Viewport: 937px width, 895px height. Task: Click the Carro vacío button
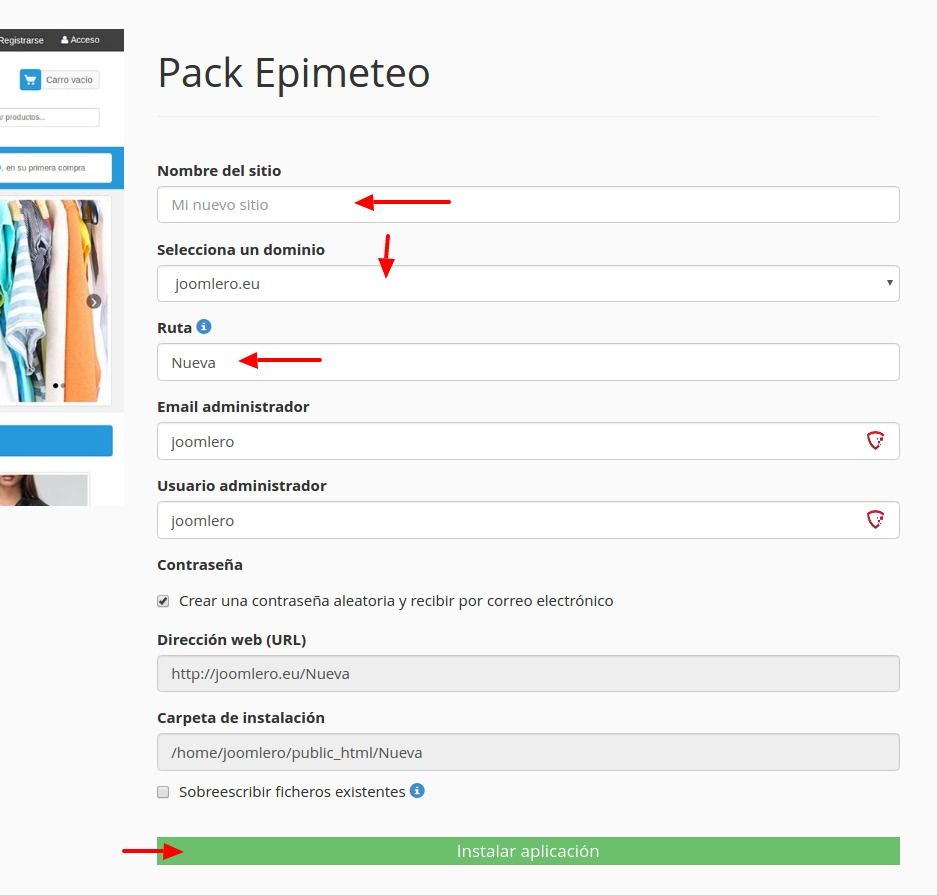[59, 79]
